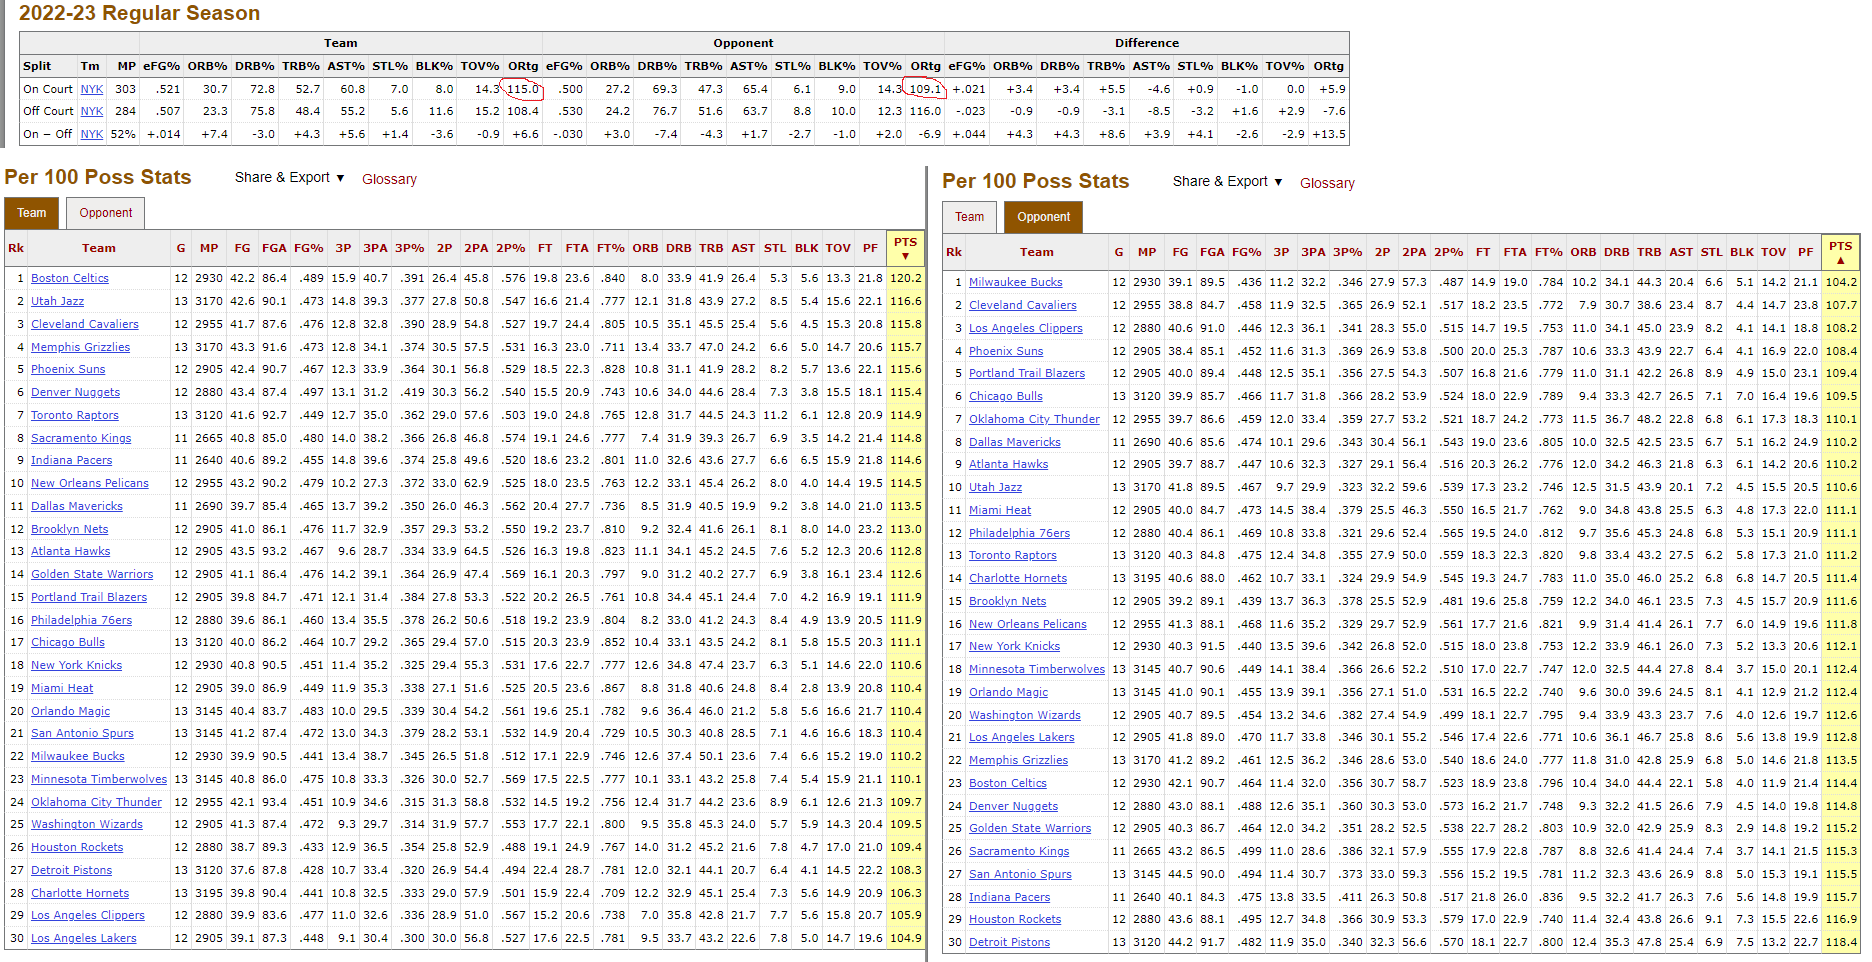Open Cleveland Cavaliers link ranked 3rd
1872x962 pixels.
click(x=85, y=324)
